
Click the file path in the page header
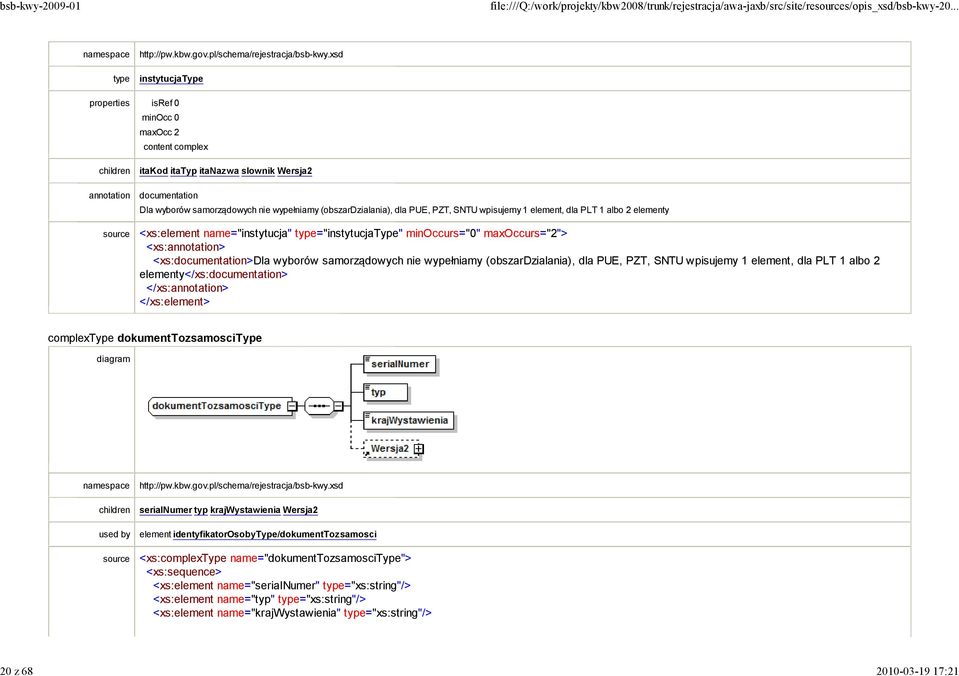pos(725,6)
